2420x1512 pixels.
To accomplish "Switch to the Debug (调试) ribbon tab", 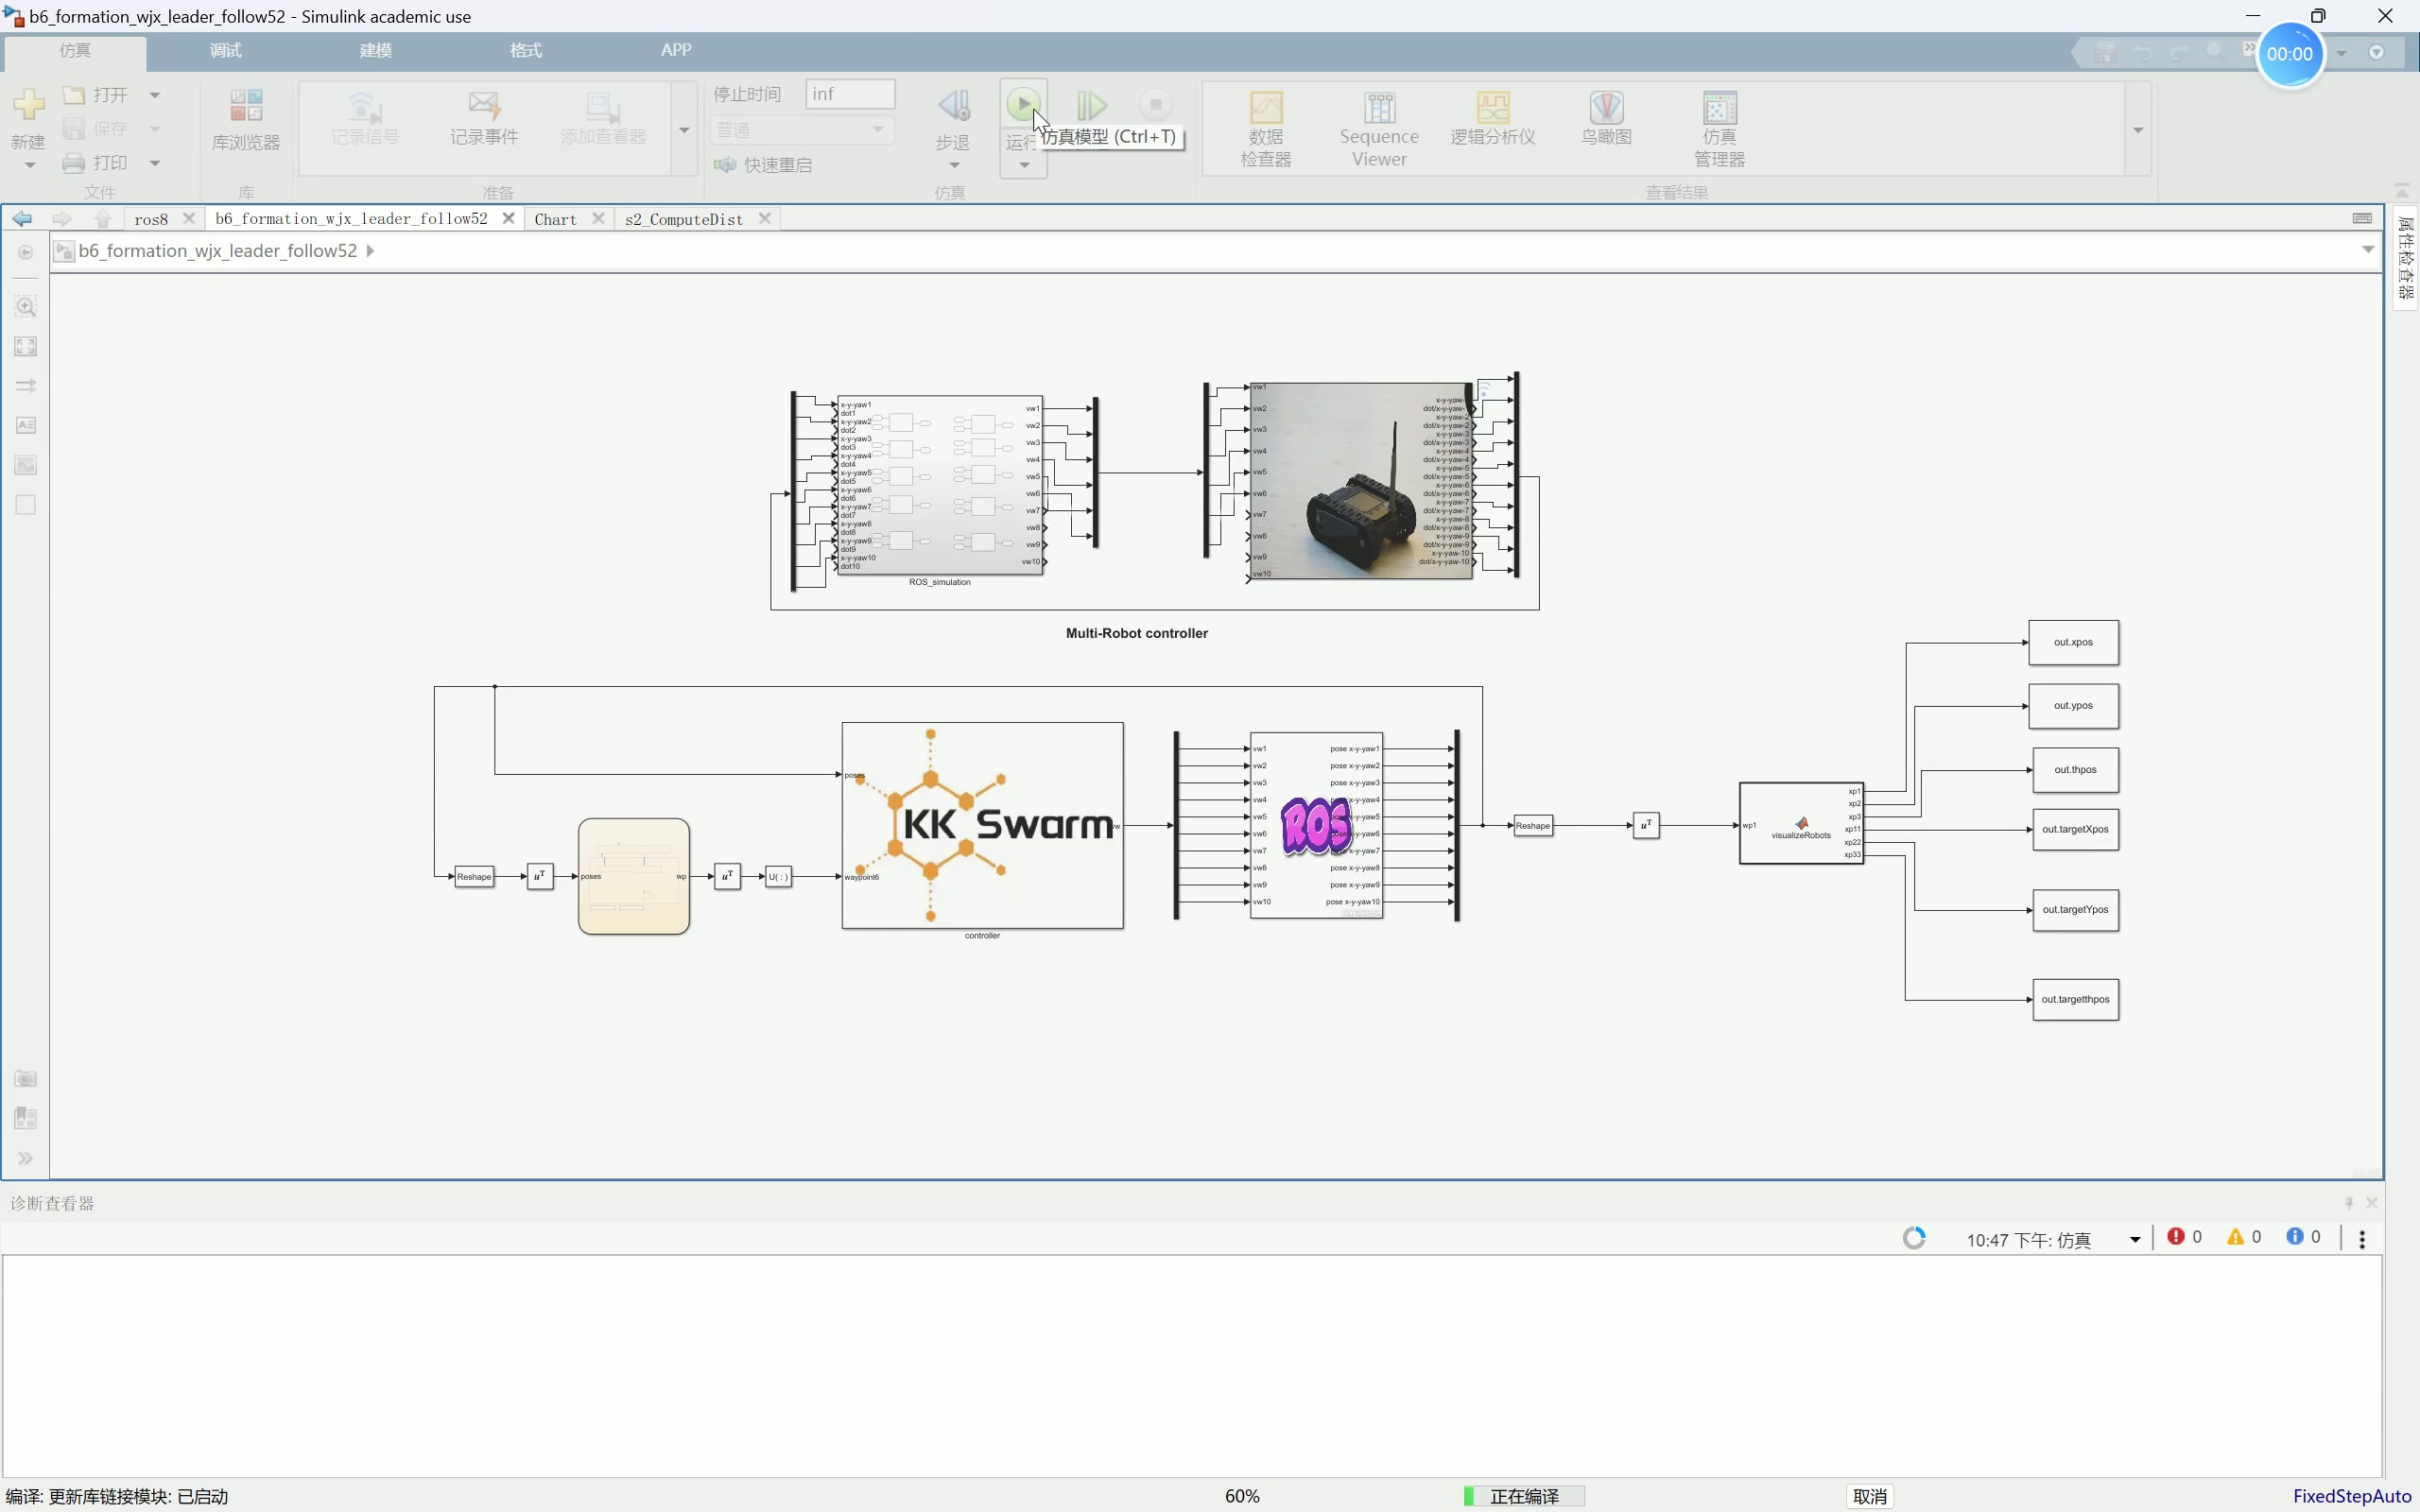I will pos(225,50).
